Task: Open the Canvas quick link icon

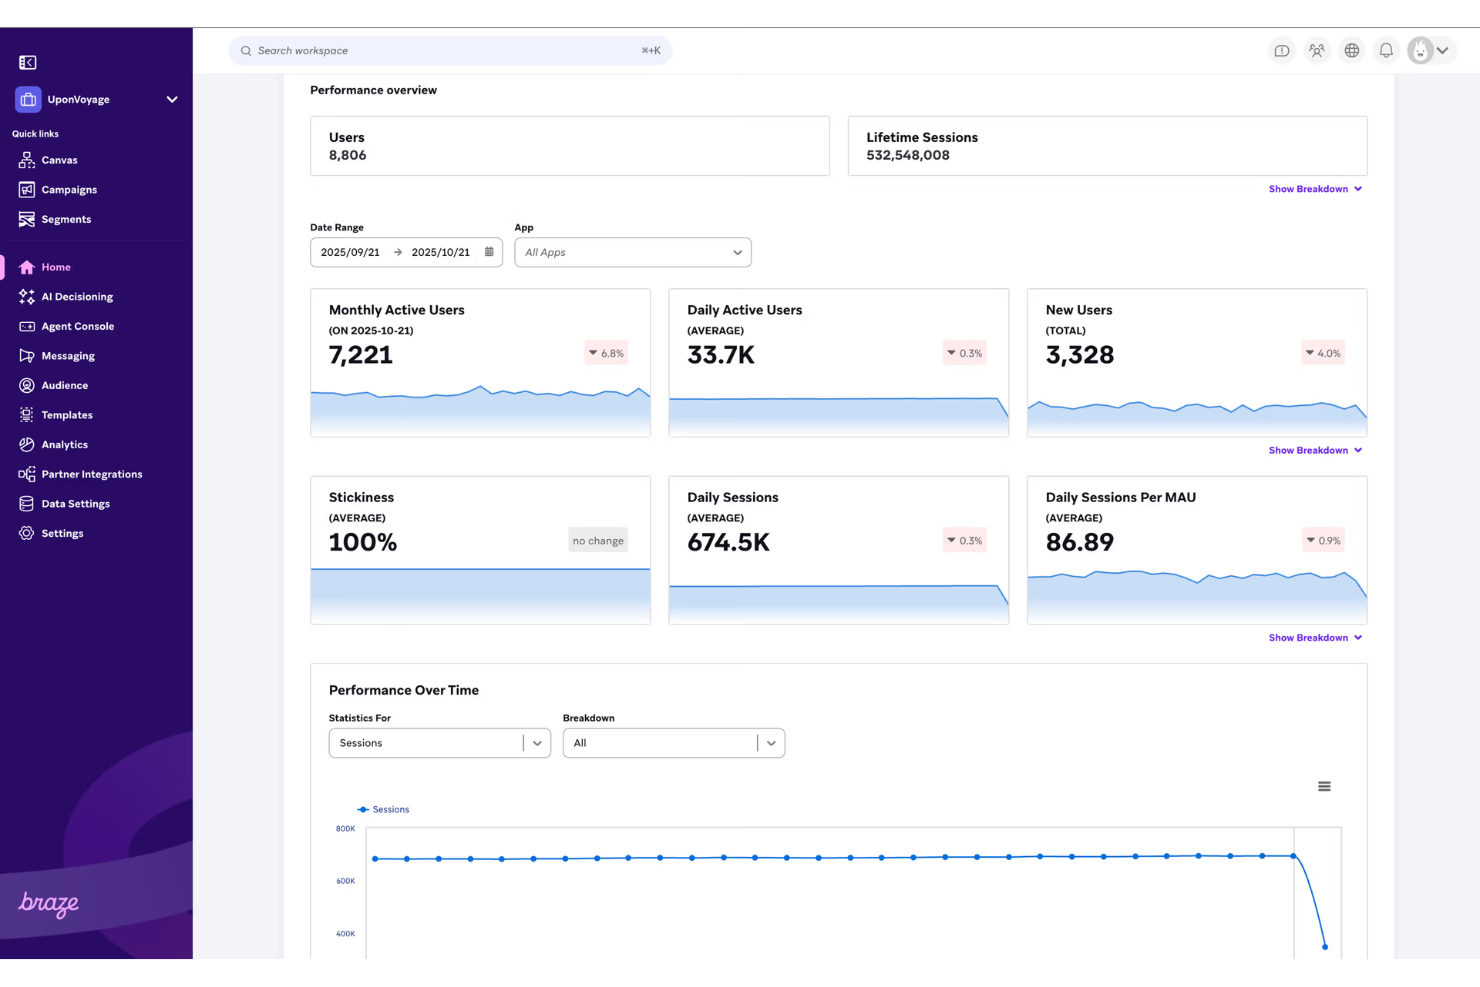Action: pos(27,160)
